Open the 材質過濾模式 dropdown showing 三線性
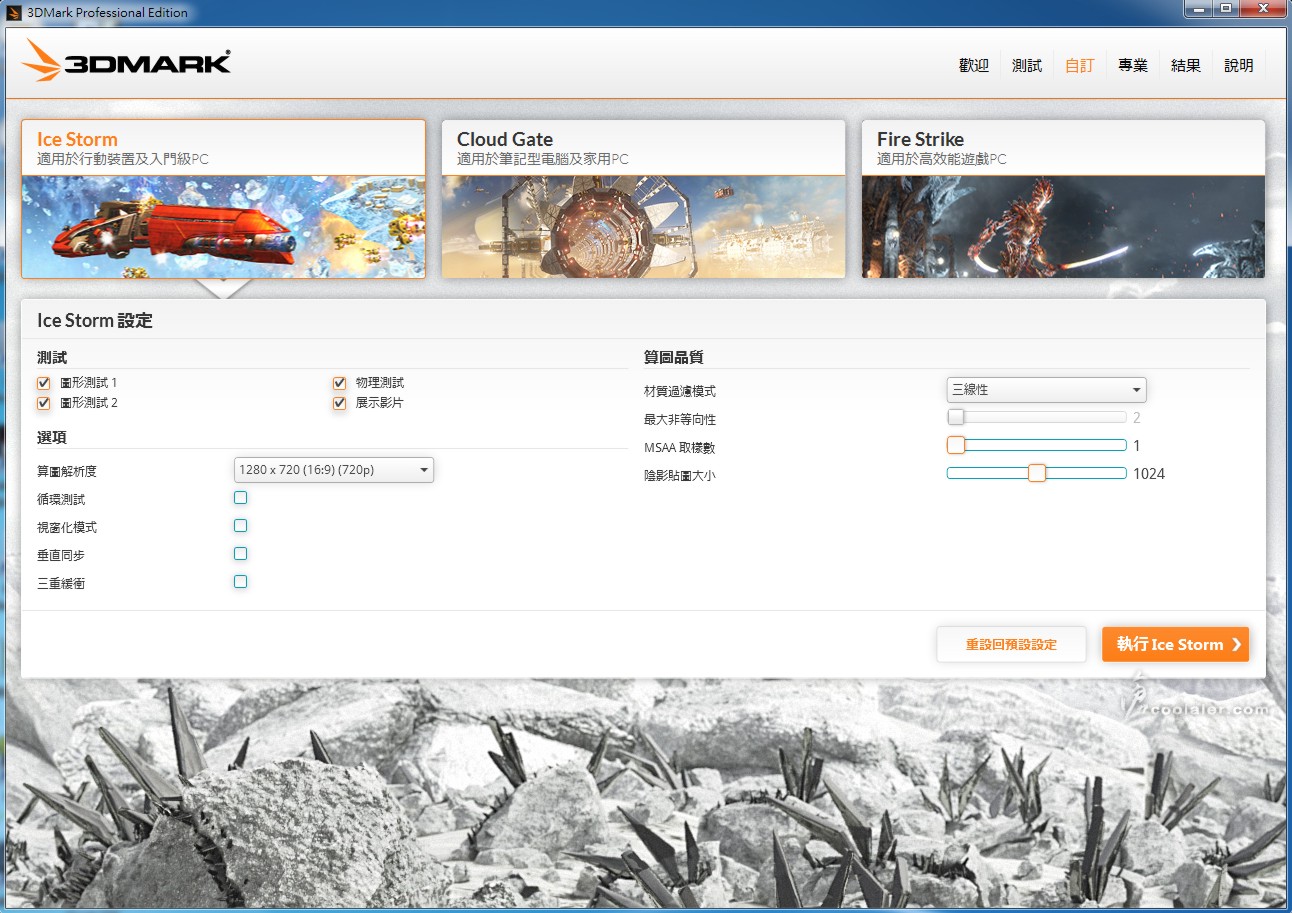This screenshot has width=1292, height=913. (x=1046, y=390)
